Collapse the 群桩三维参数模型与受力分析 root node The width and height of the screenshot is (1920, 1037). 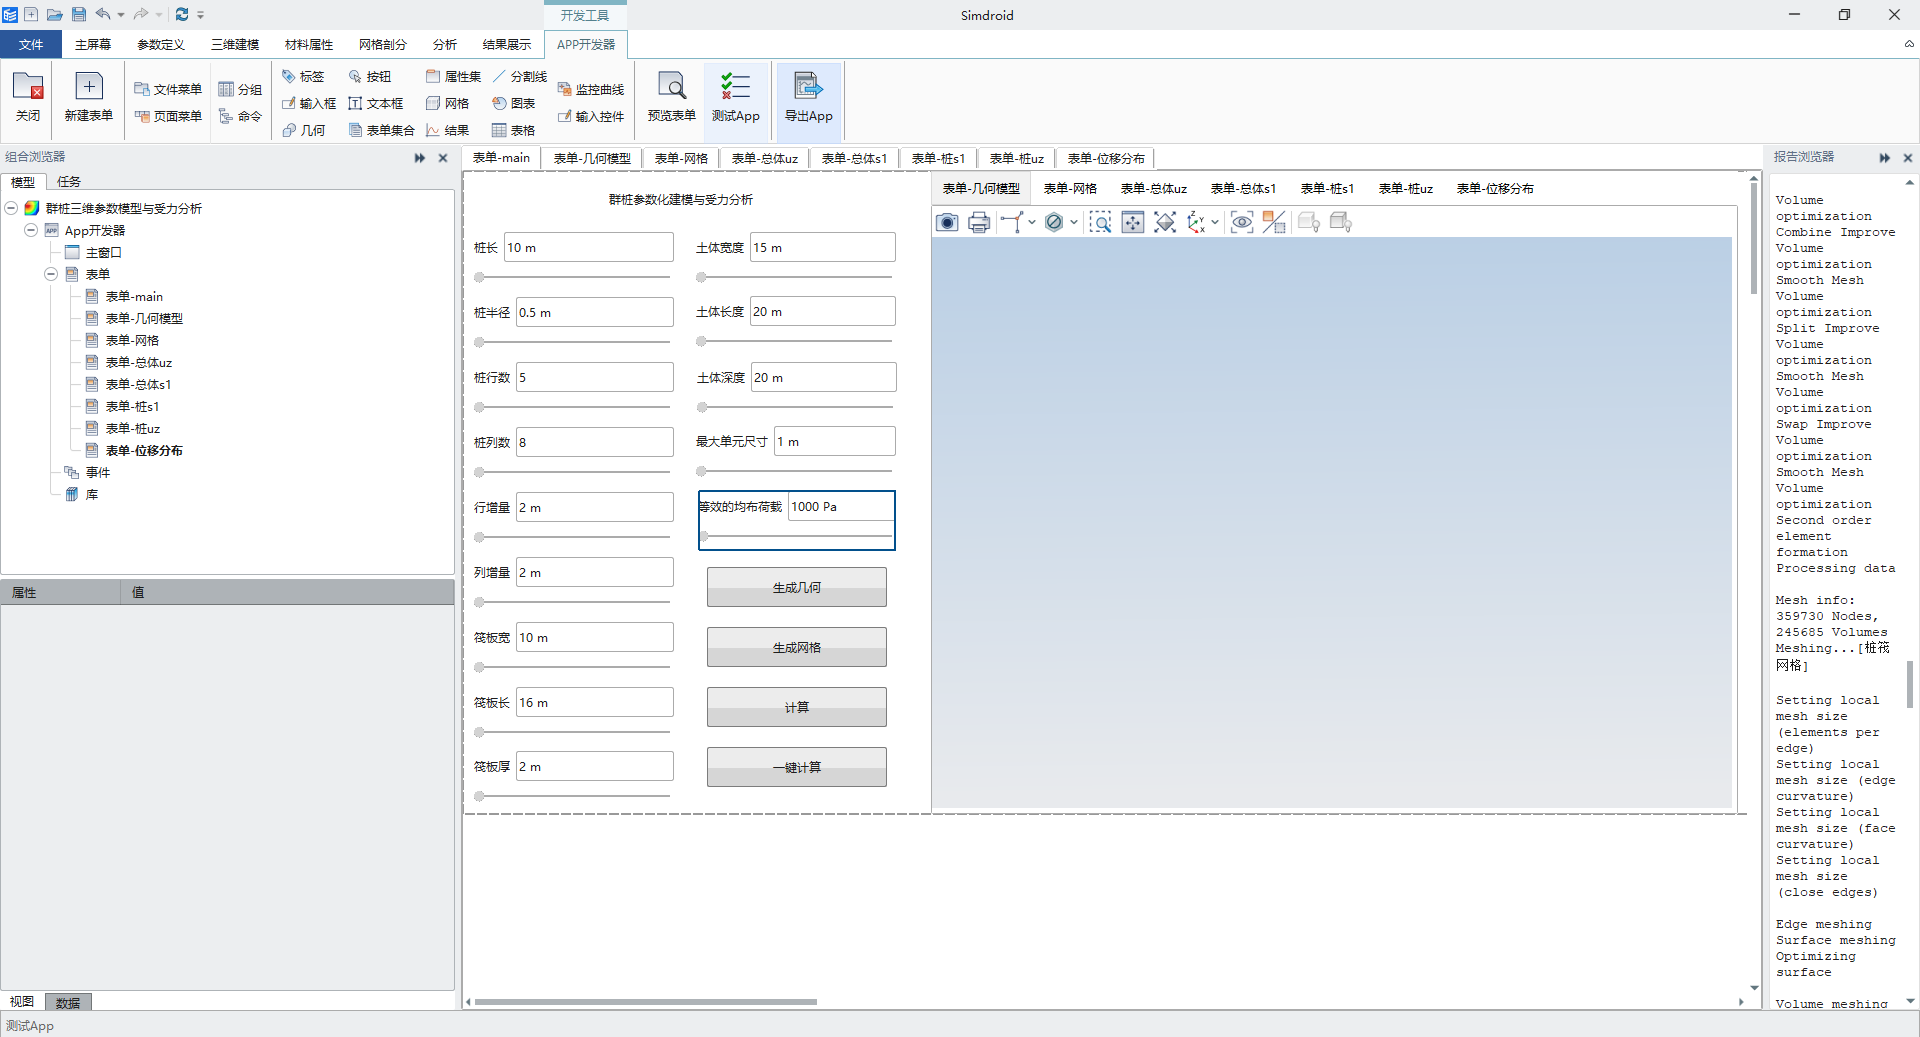(11, 208)
